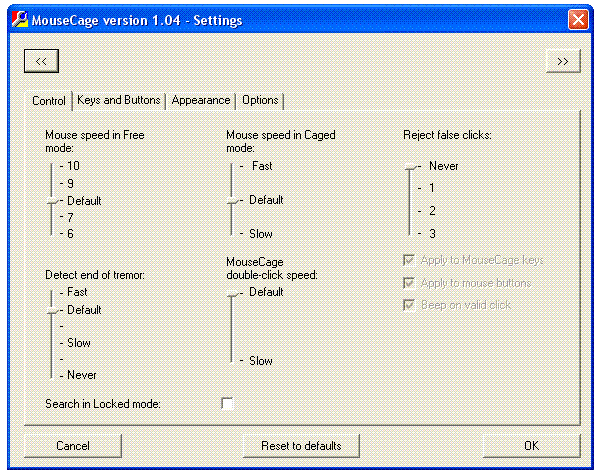Set Reject false clicks to 2
Viewport: 600px width, 476px height.
432,210
